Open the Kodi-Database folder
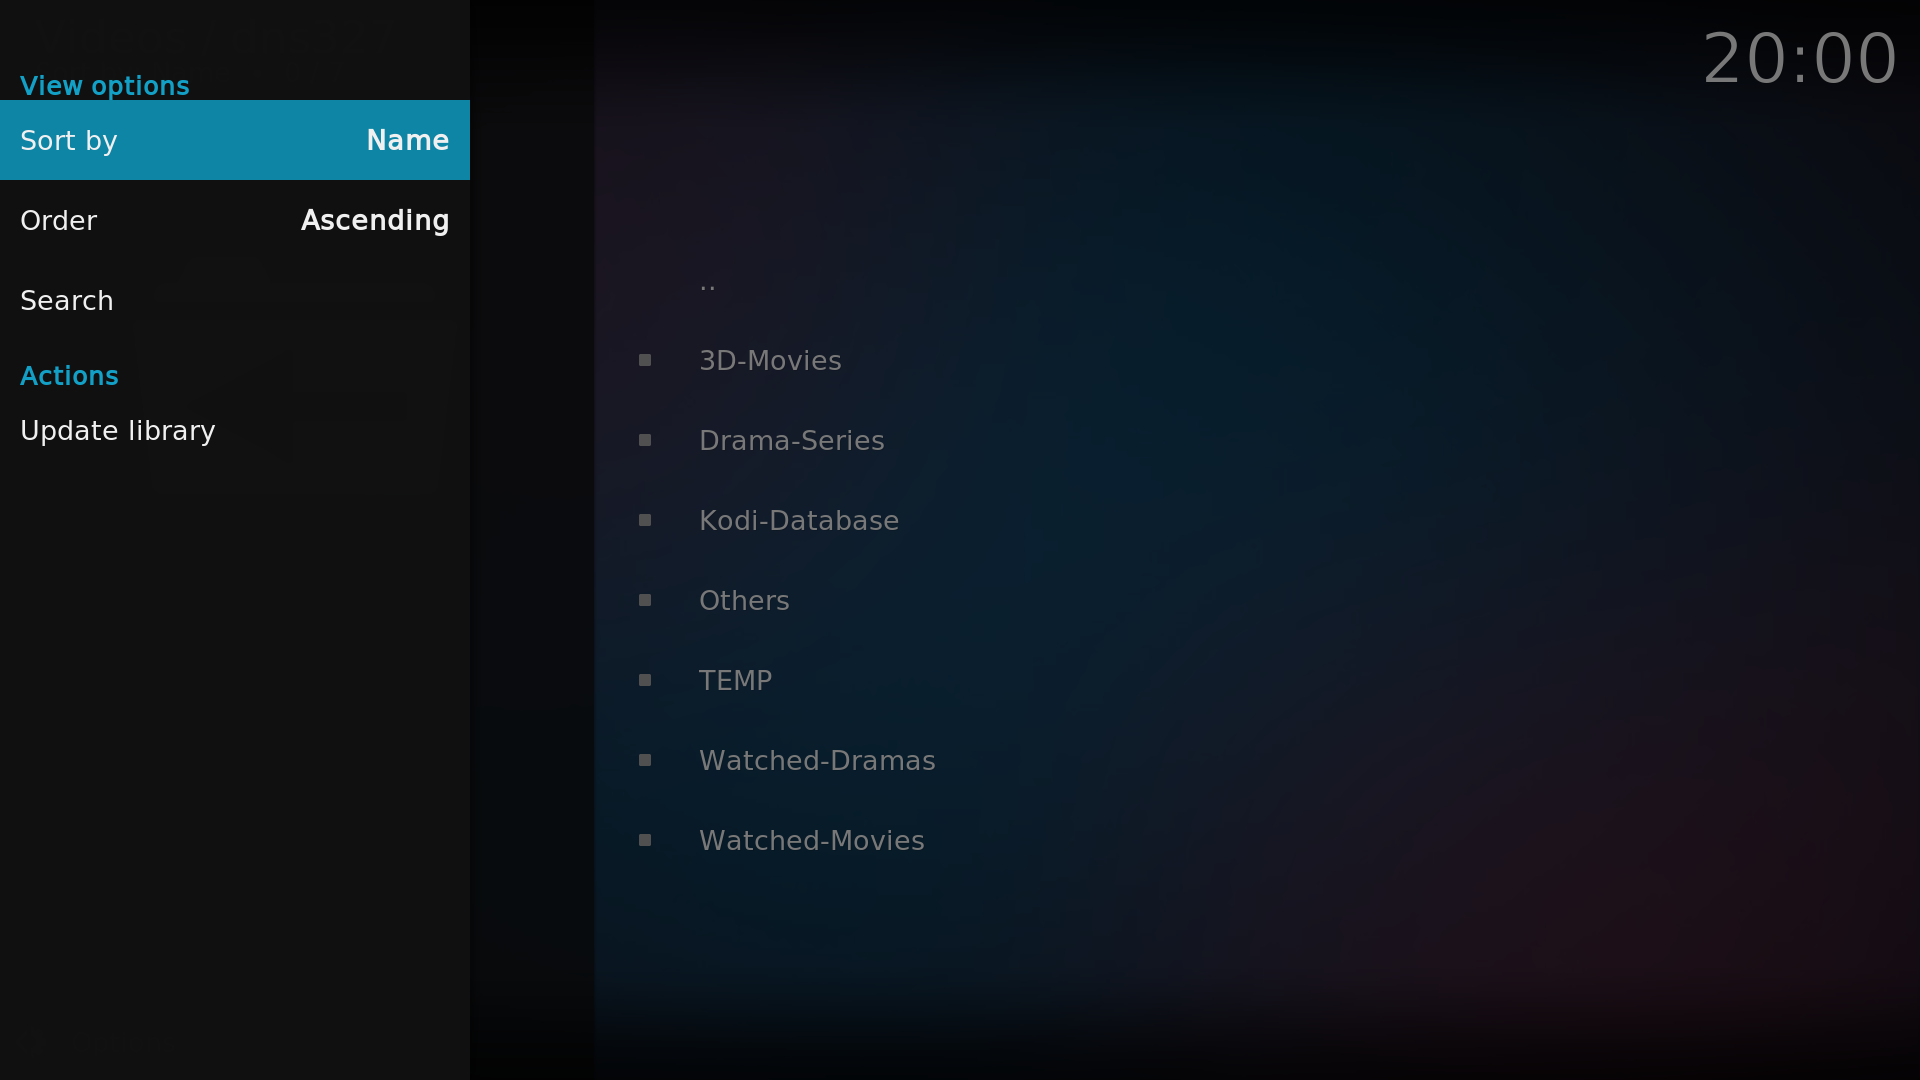Viewport: 1920px width, 1080px height. [x=798, y=520]
